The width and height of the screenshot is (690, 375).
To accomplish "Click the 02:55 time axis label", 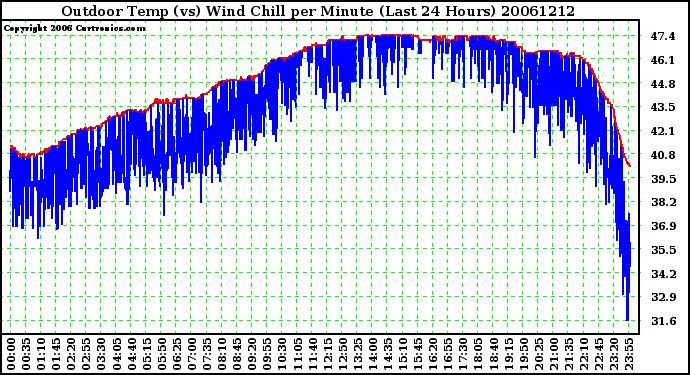I will [86, 354].
